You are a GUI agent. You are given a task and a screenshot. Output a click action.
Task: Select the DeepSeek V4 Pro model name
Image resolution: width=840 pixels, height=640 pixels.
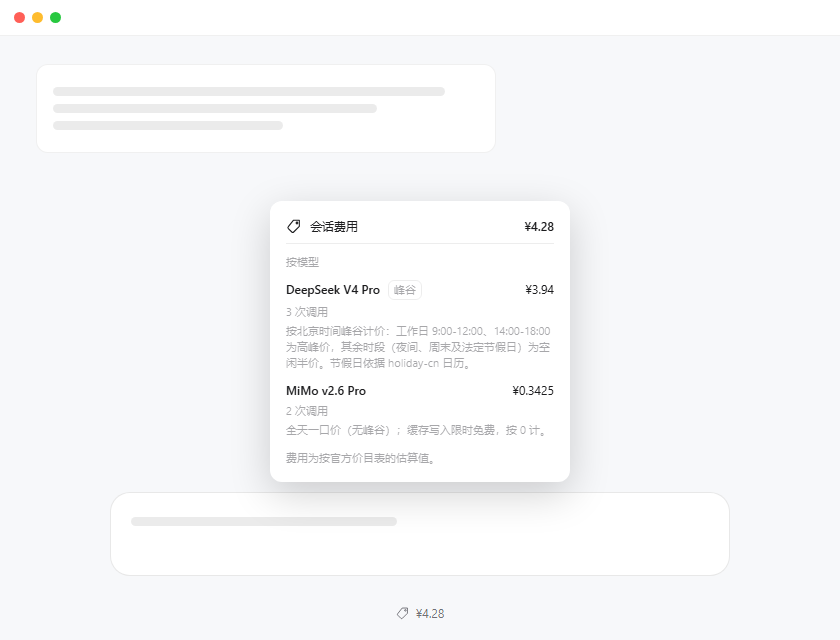[x=333, y=290]
